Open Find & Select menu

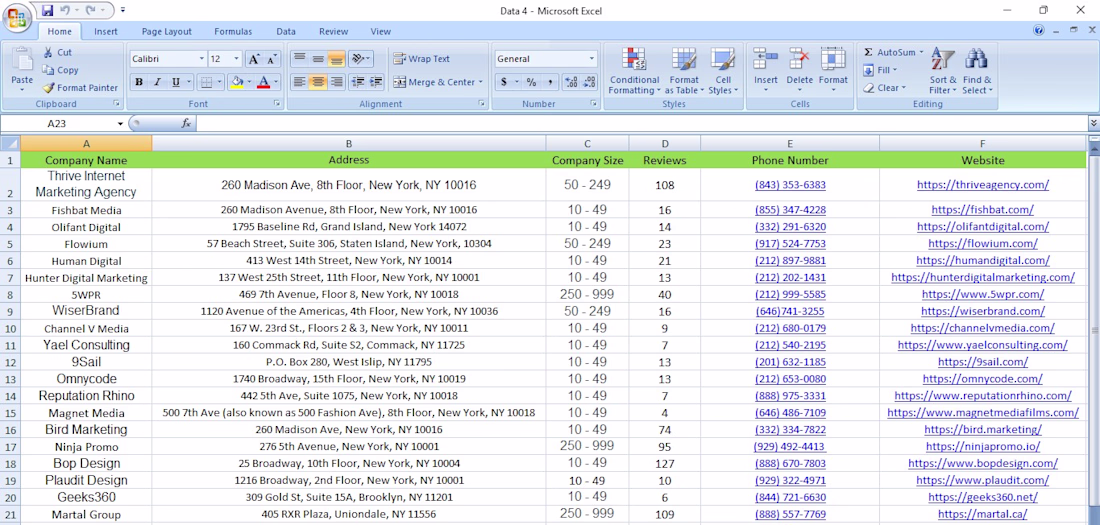point(977,70)
